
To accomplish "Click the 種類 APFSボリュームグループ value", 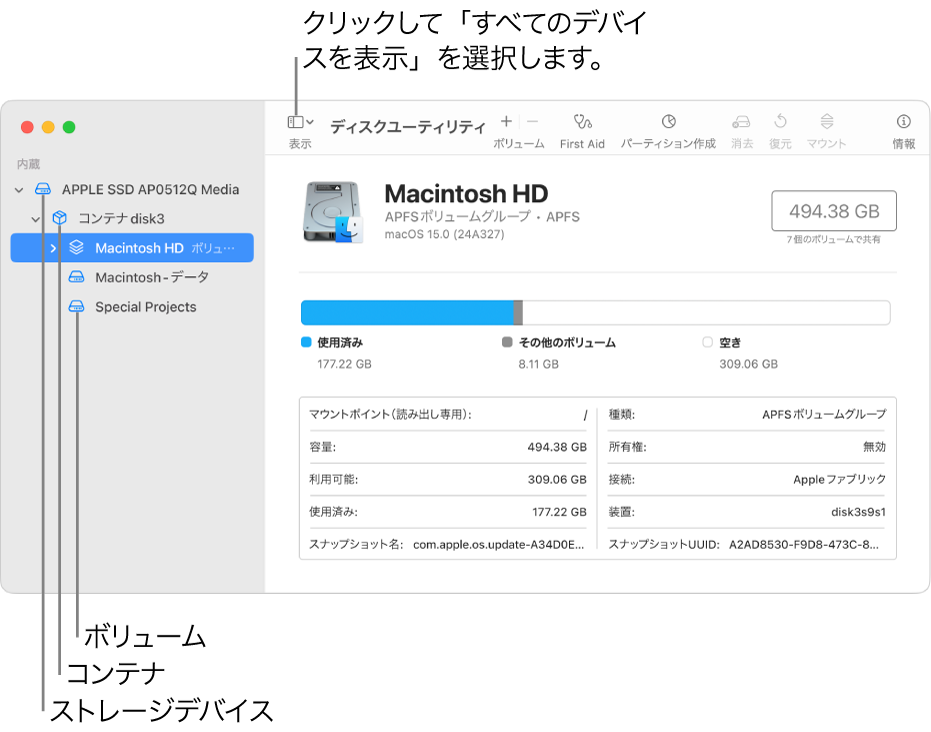I will click(x=824, y=414).
